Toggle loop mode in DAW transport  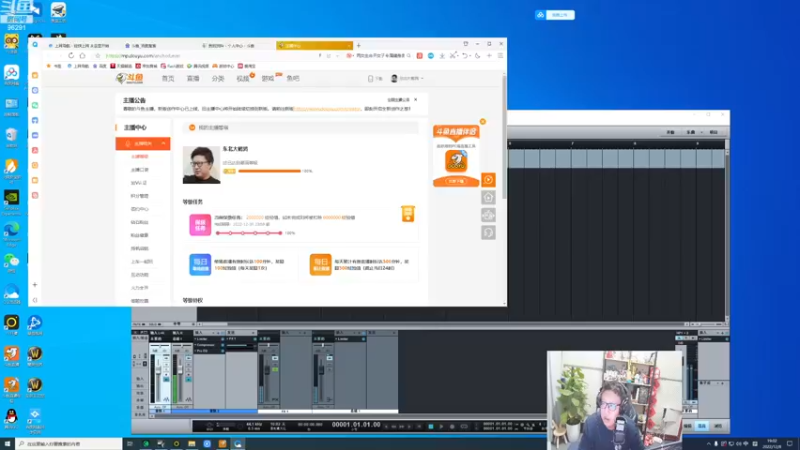pyautogui.click(x=464, y=427)
